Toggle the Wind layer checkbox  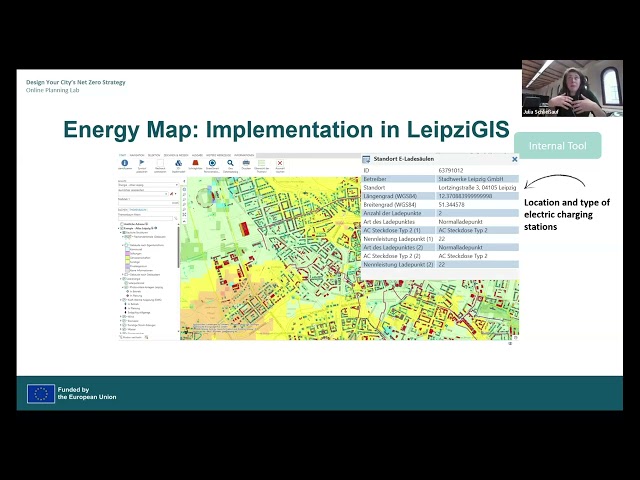coord(124,316)
